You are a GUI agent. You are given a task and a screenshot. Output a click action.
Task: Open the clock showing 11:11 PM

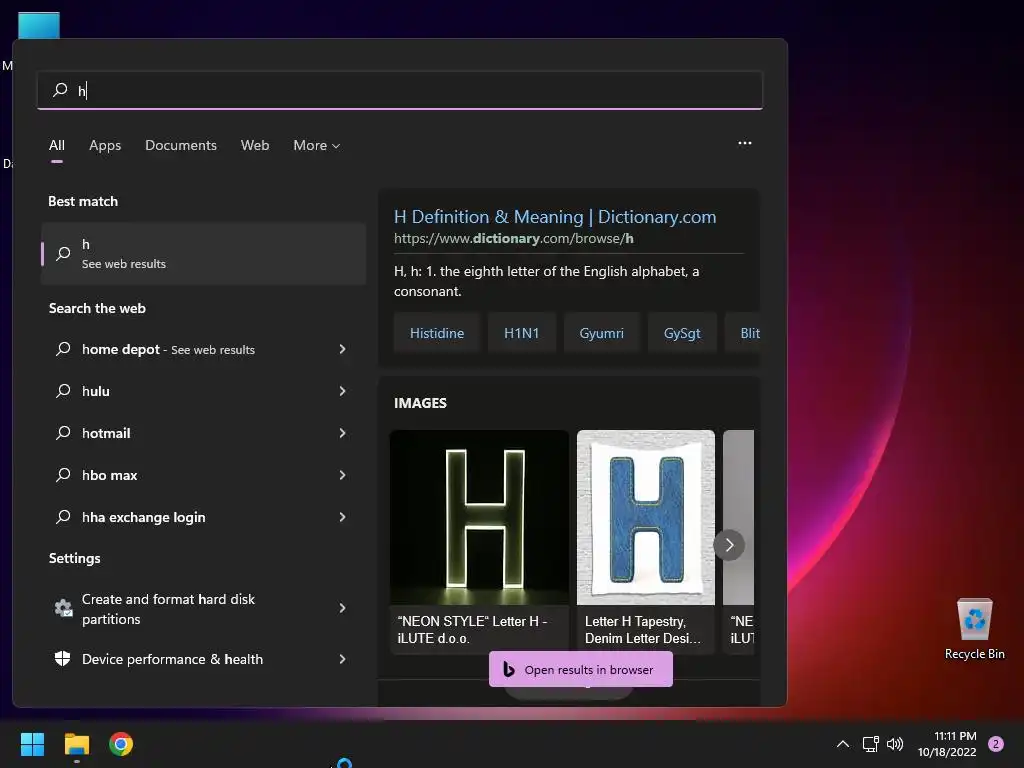947,744
